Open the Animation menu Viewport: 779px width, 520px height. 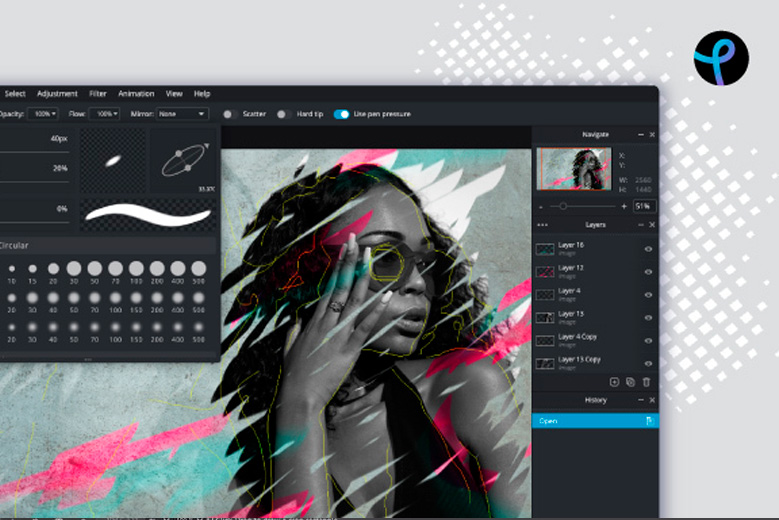(x=136, y=93)
